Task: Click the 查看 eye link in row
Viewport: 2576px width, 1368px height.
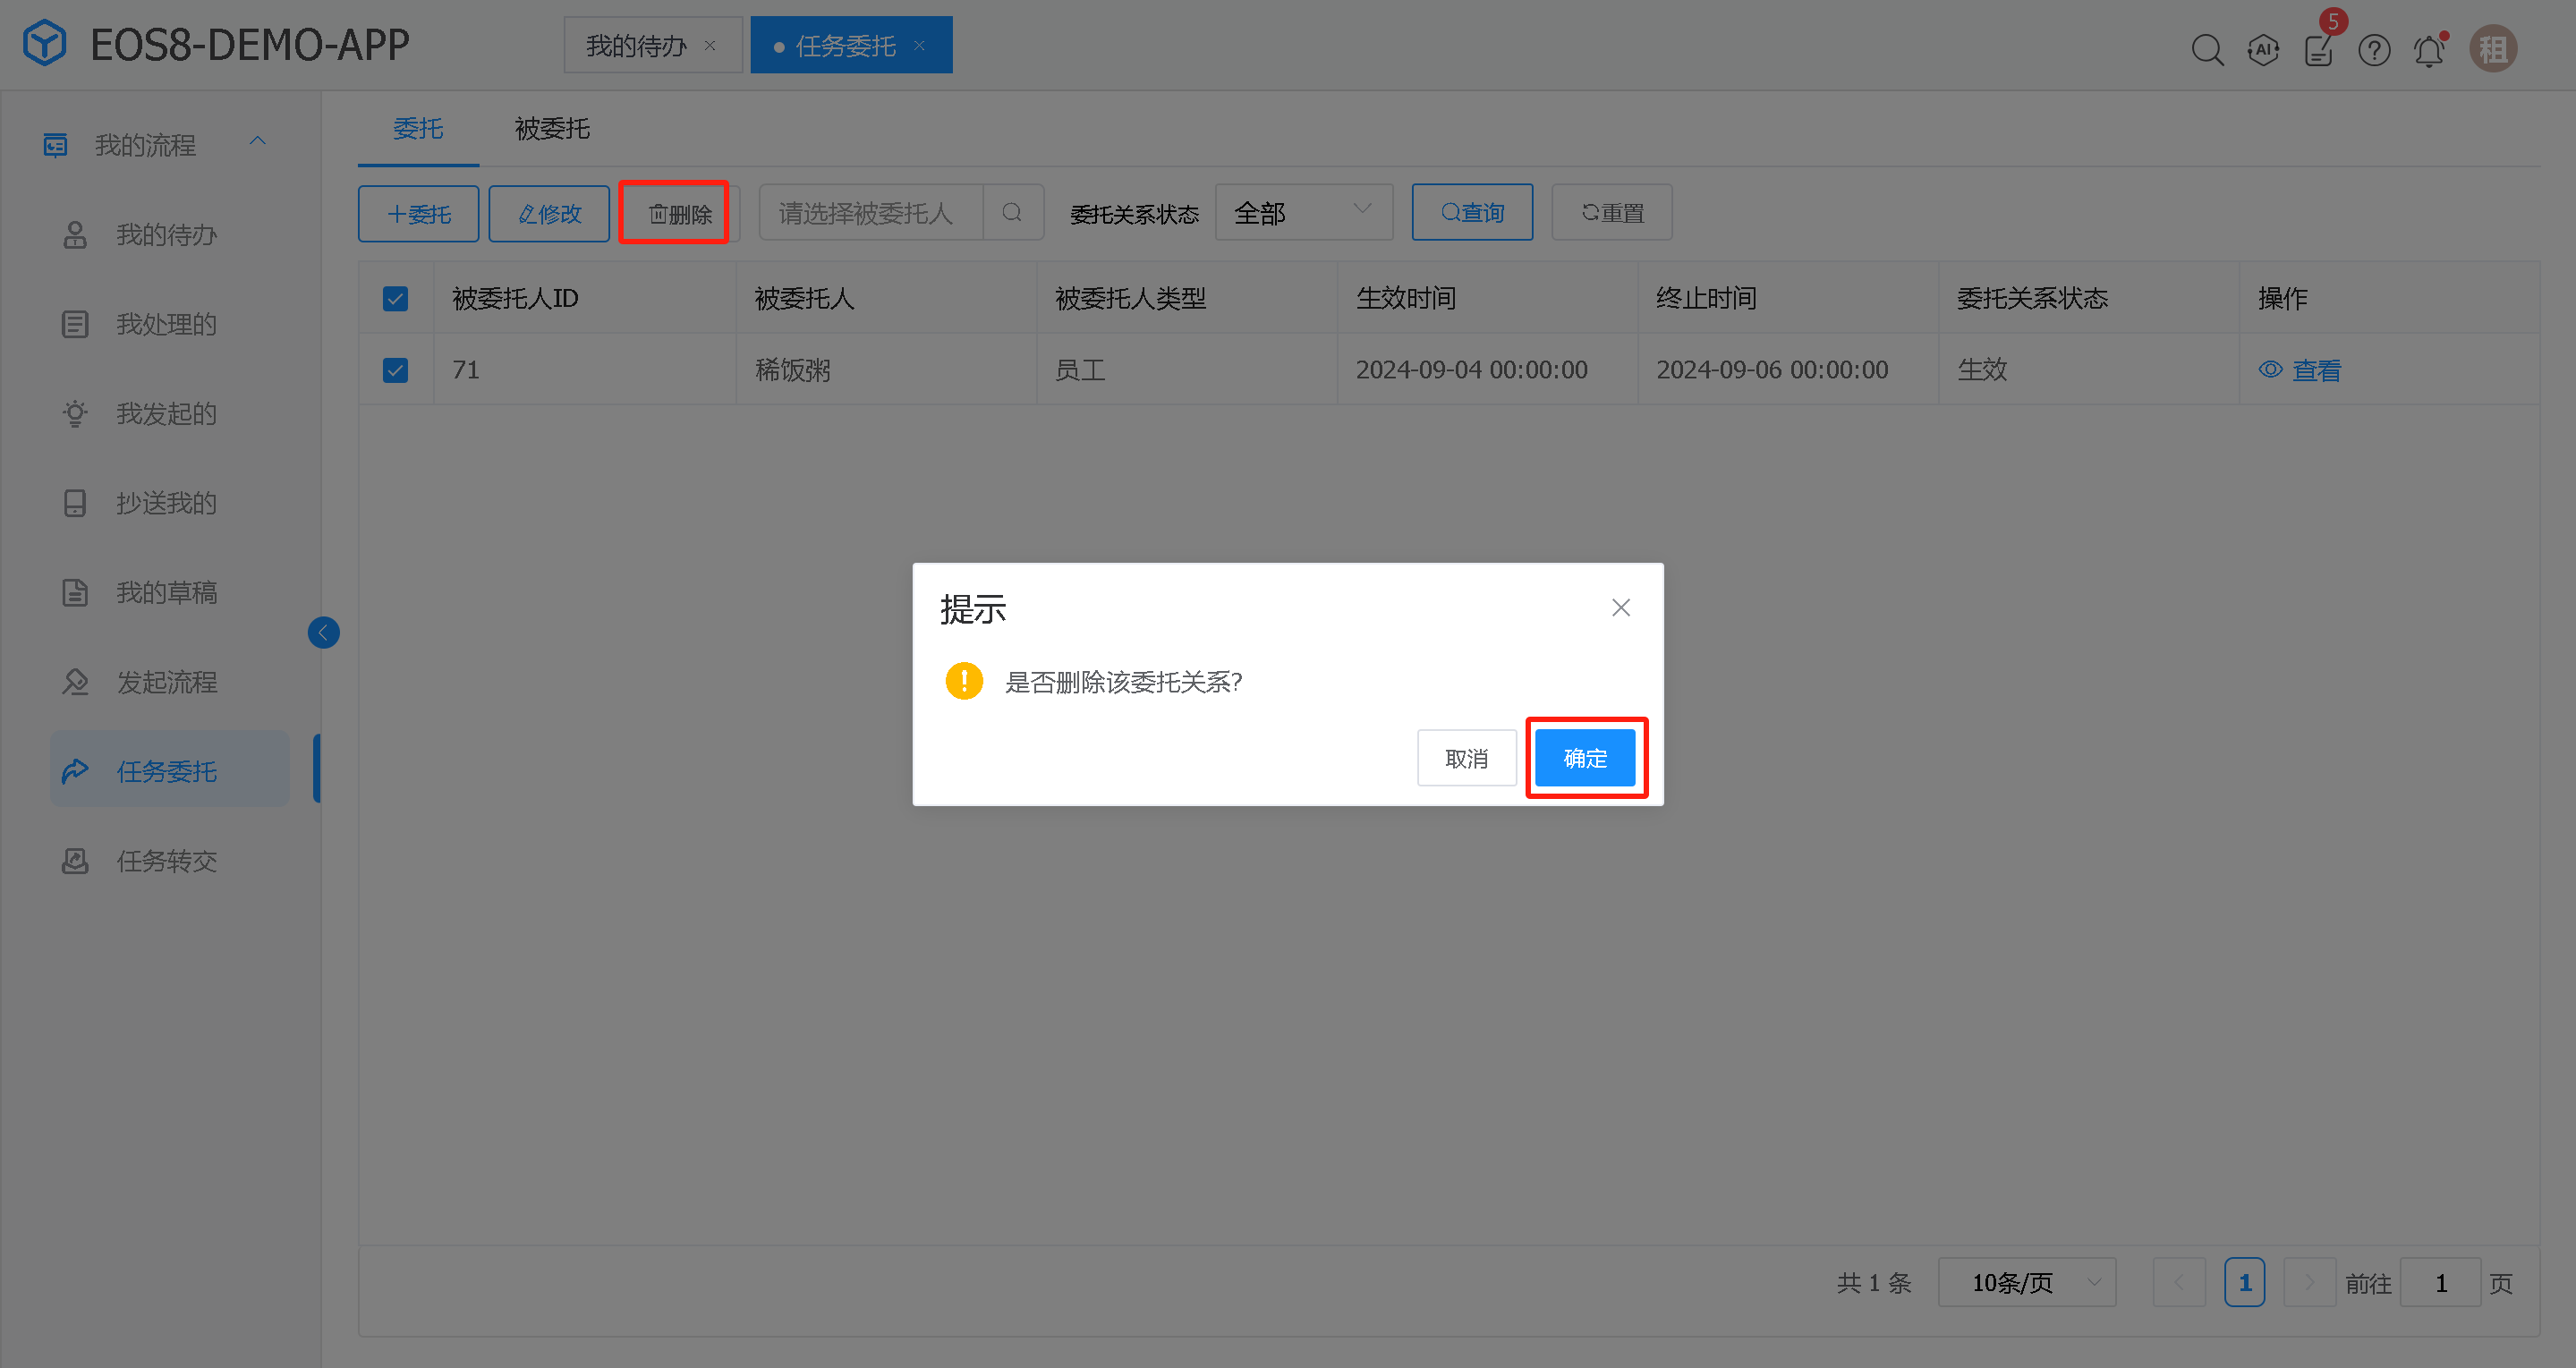Action: [x=2300, y=370]
